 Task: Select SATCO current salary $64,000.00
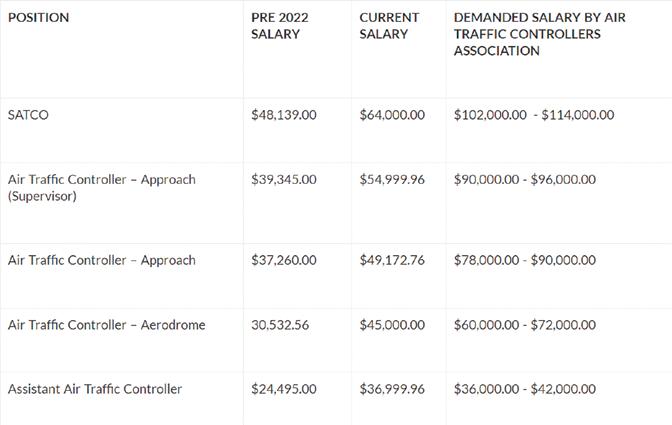pos(392,115)
